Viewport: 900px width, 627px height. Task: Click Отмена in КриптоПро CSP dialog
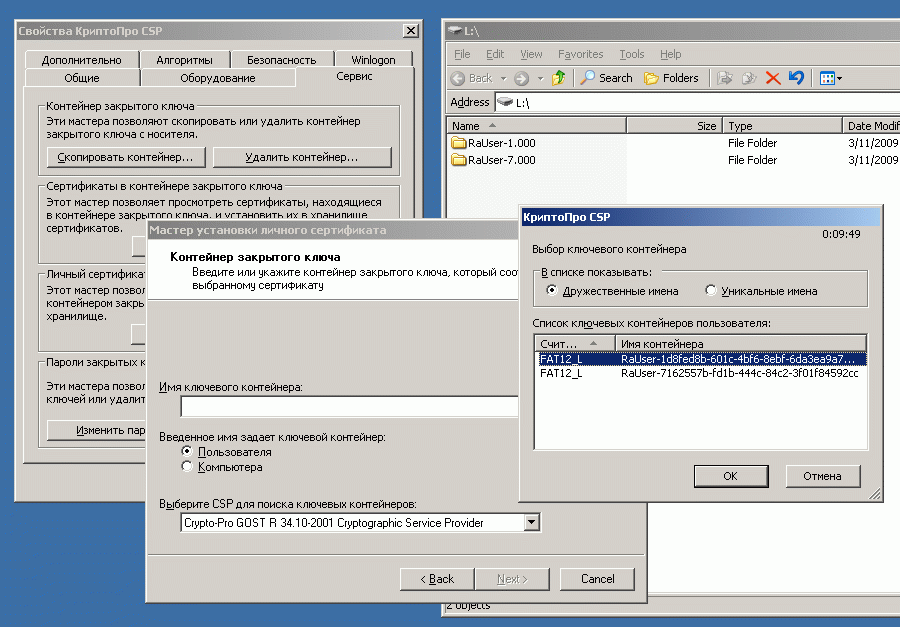click(823, 476)
